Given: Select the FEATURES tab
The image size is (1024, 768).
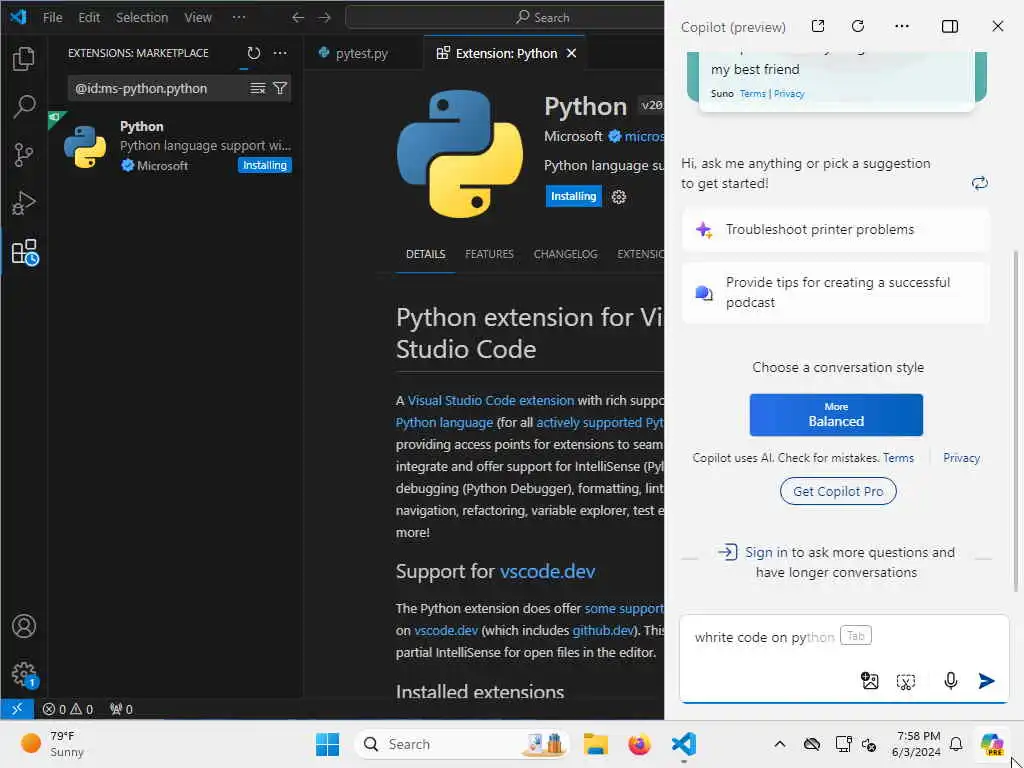Looking at the screenshot, I should pyautogui.click(x=489, y=254).
